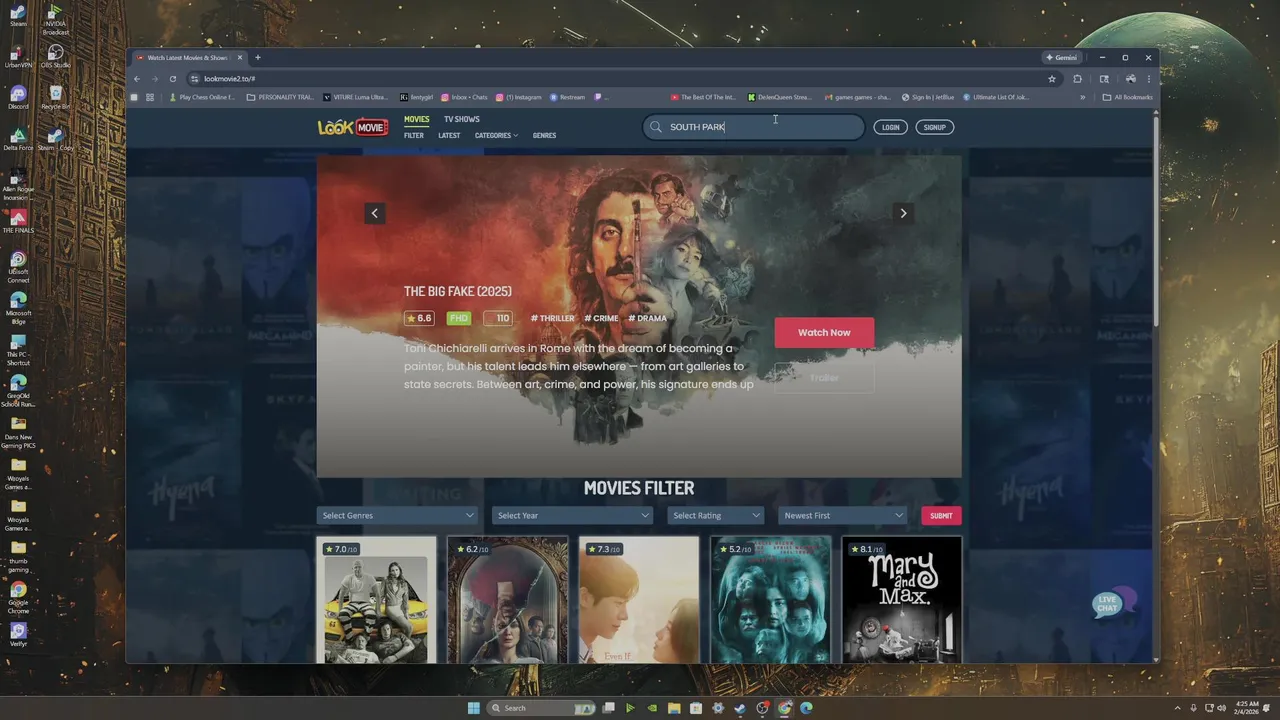1280x720 pixels.
Task: Open Chrome three-dot menu
Action: pos(1149,79)
